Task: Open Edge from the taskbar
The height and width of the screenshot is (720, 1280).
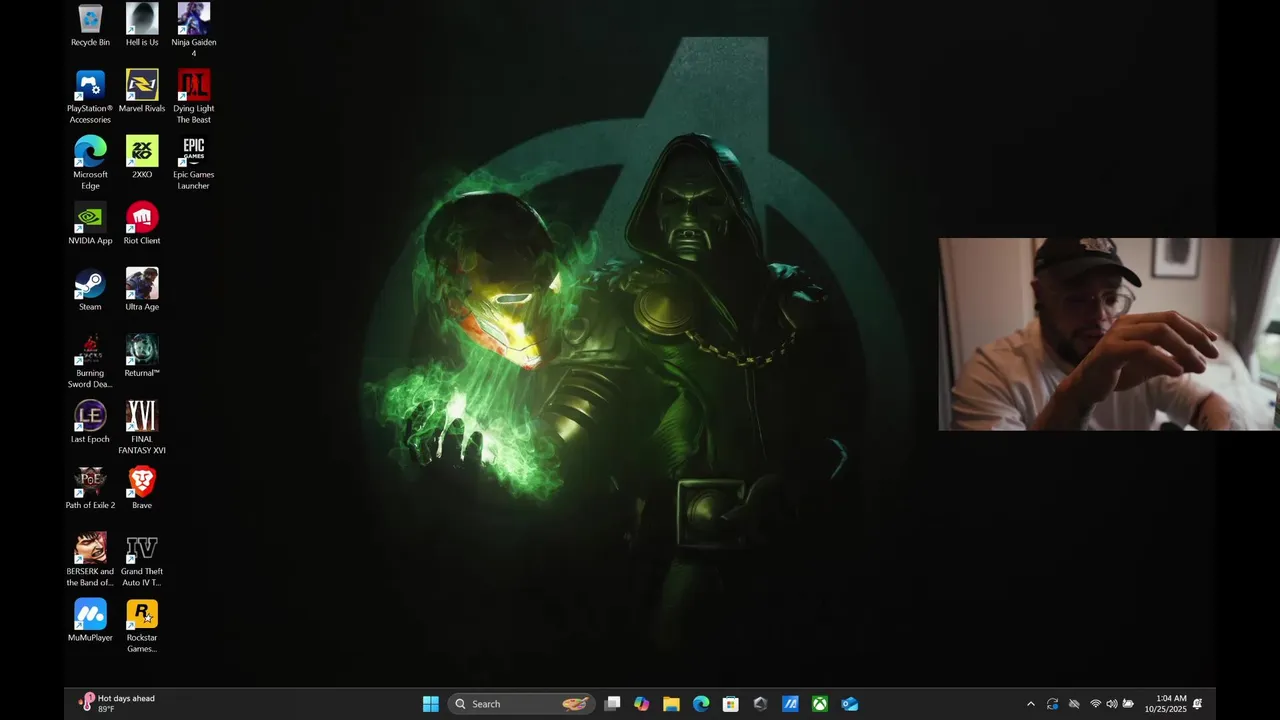Action: coord(701,704)
